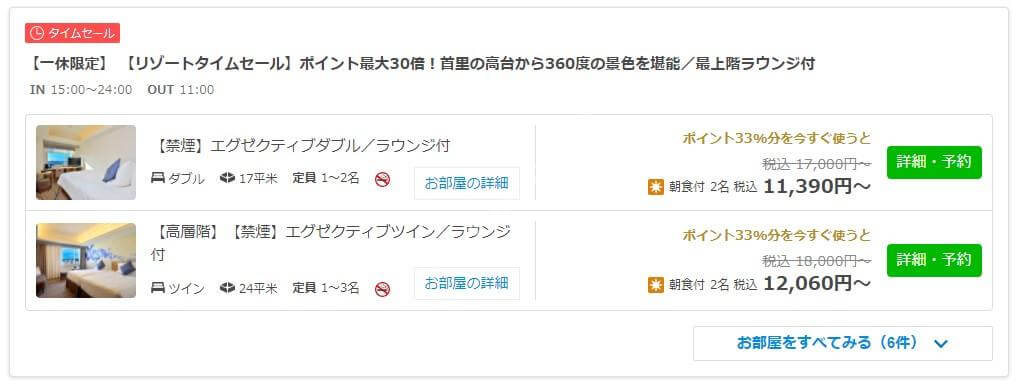The height and width of the screenshot is (386, 1019).
Task: Click the breakfast icon beside 11,390円 price
Action: pos(656,187)
